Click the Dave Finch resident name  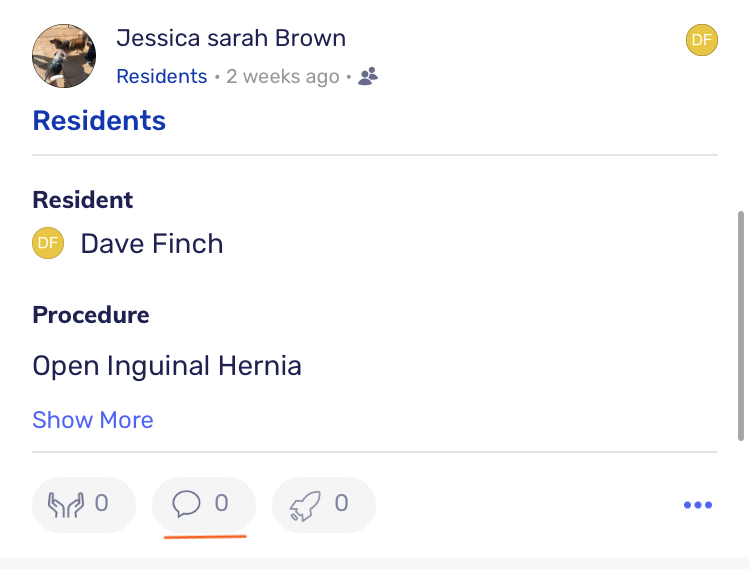tap(152, 243)
